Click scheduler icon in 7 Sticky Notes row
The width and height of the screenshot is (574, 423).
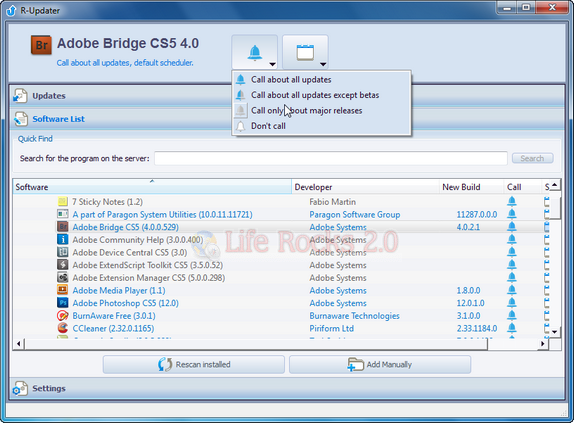pyautogui.click(x=547, y=201)
